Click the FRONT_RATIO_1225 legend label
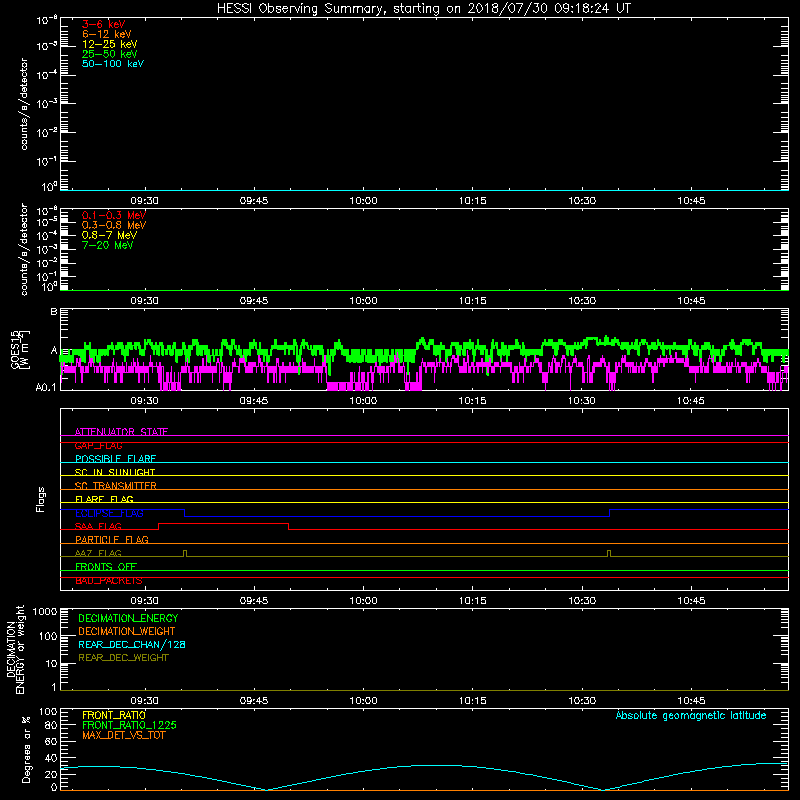 [129, 725]
